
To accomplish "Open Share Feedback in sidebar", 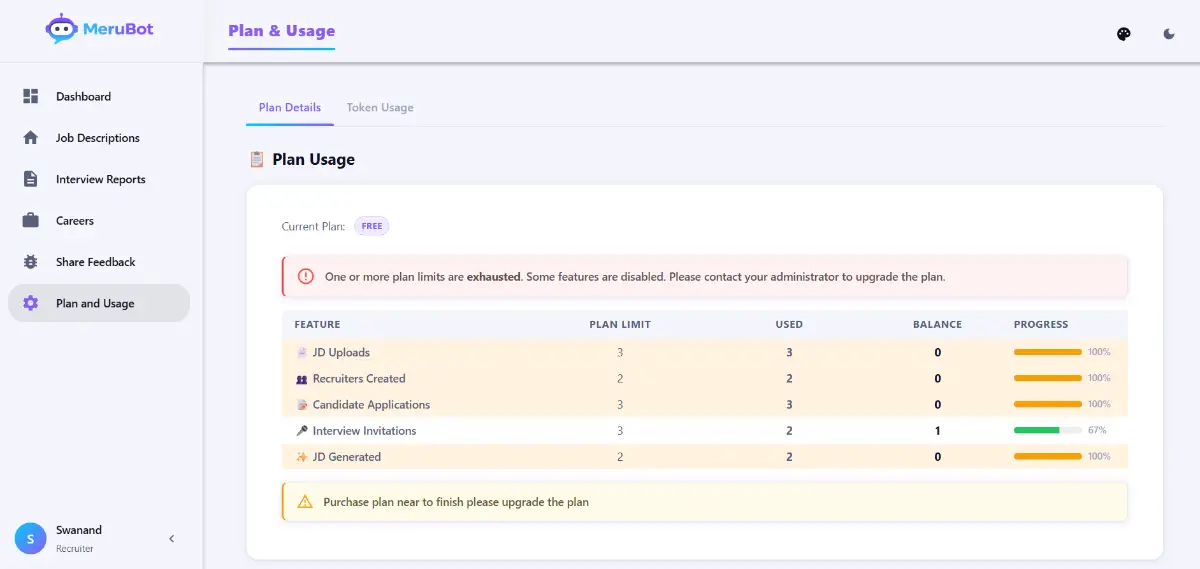I will (99, 262).
